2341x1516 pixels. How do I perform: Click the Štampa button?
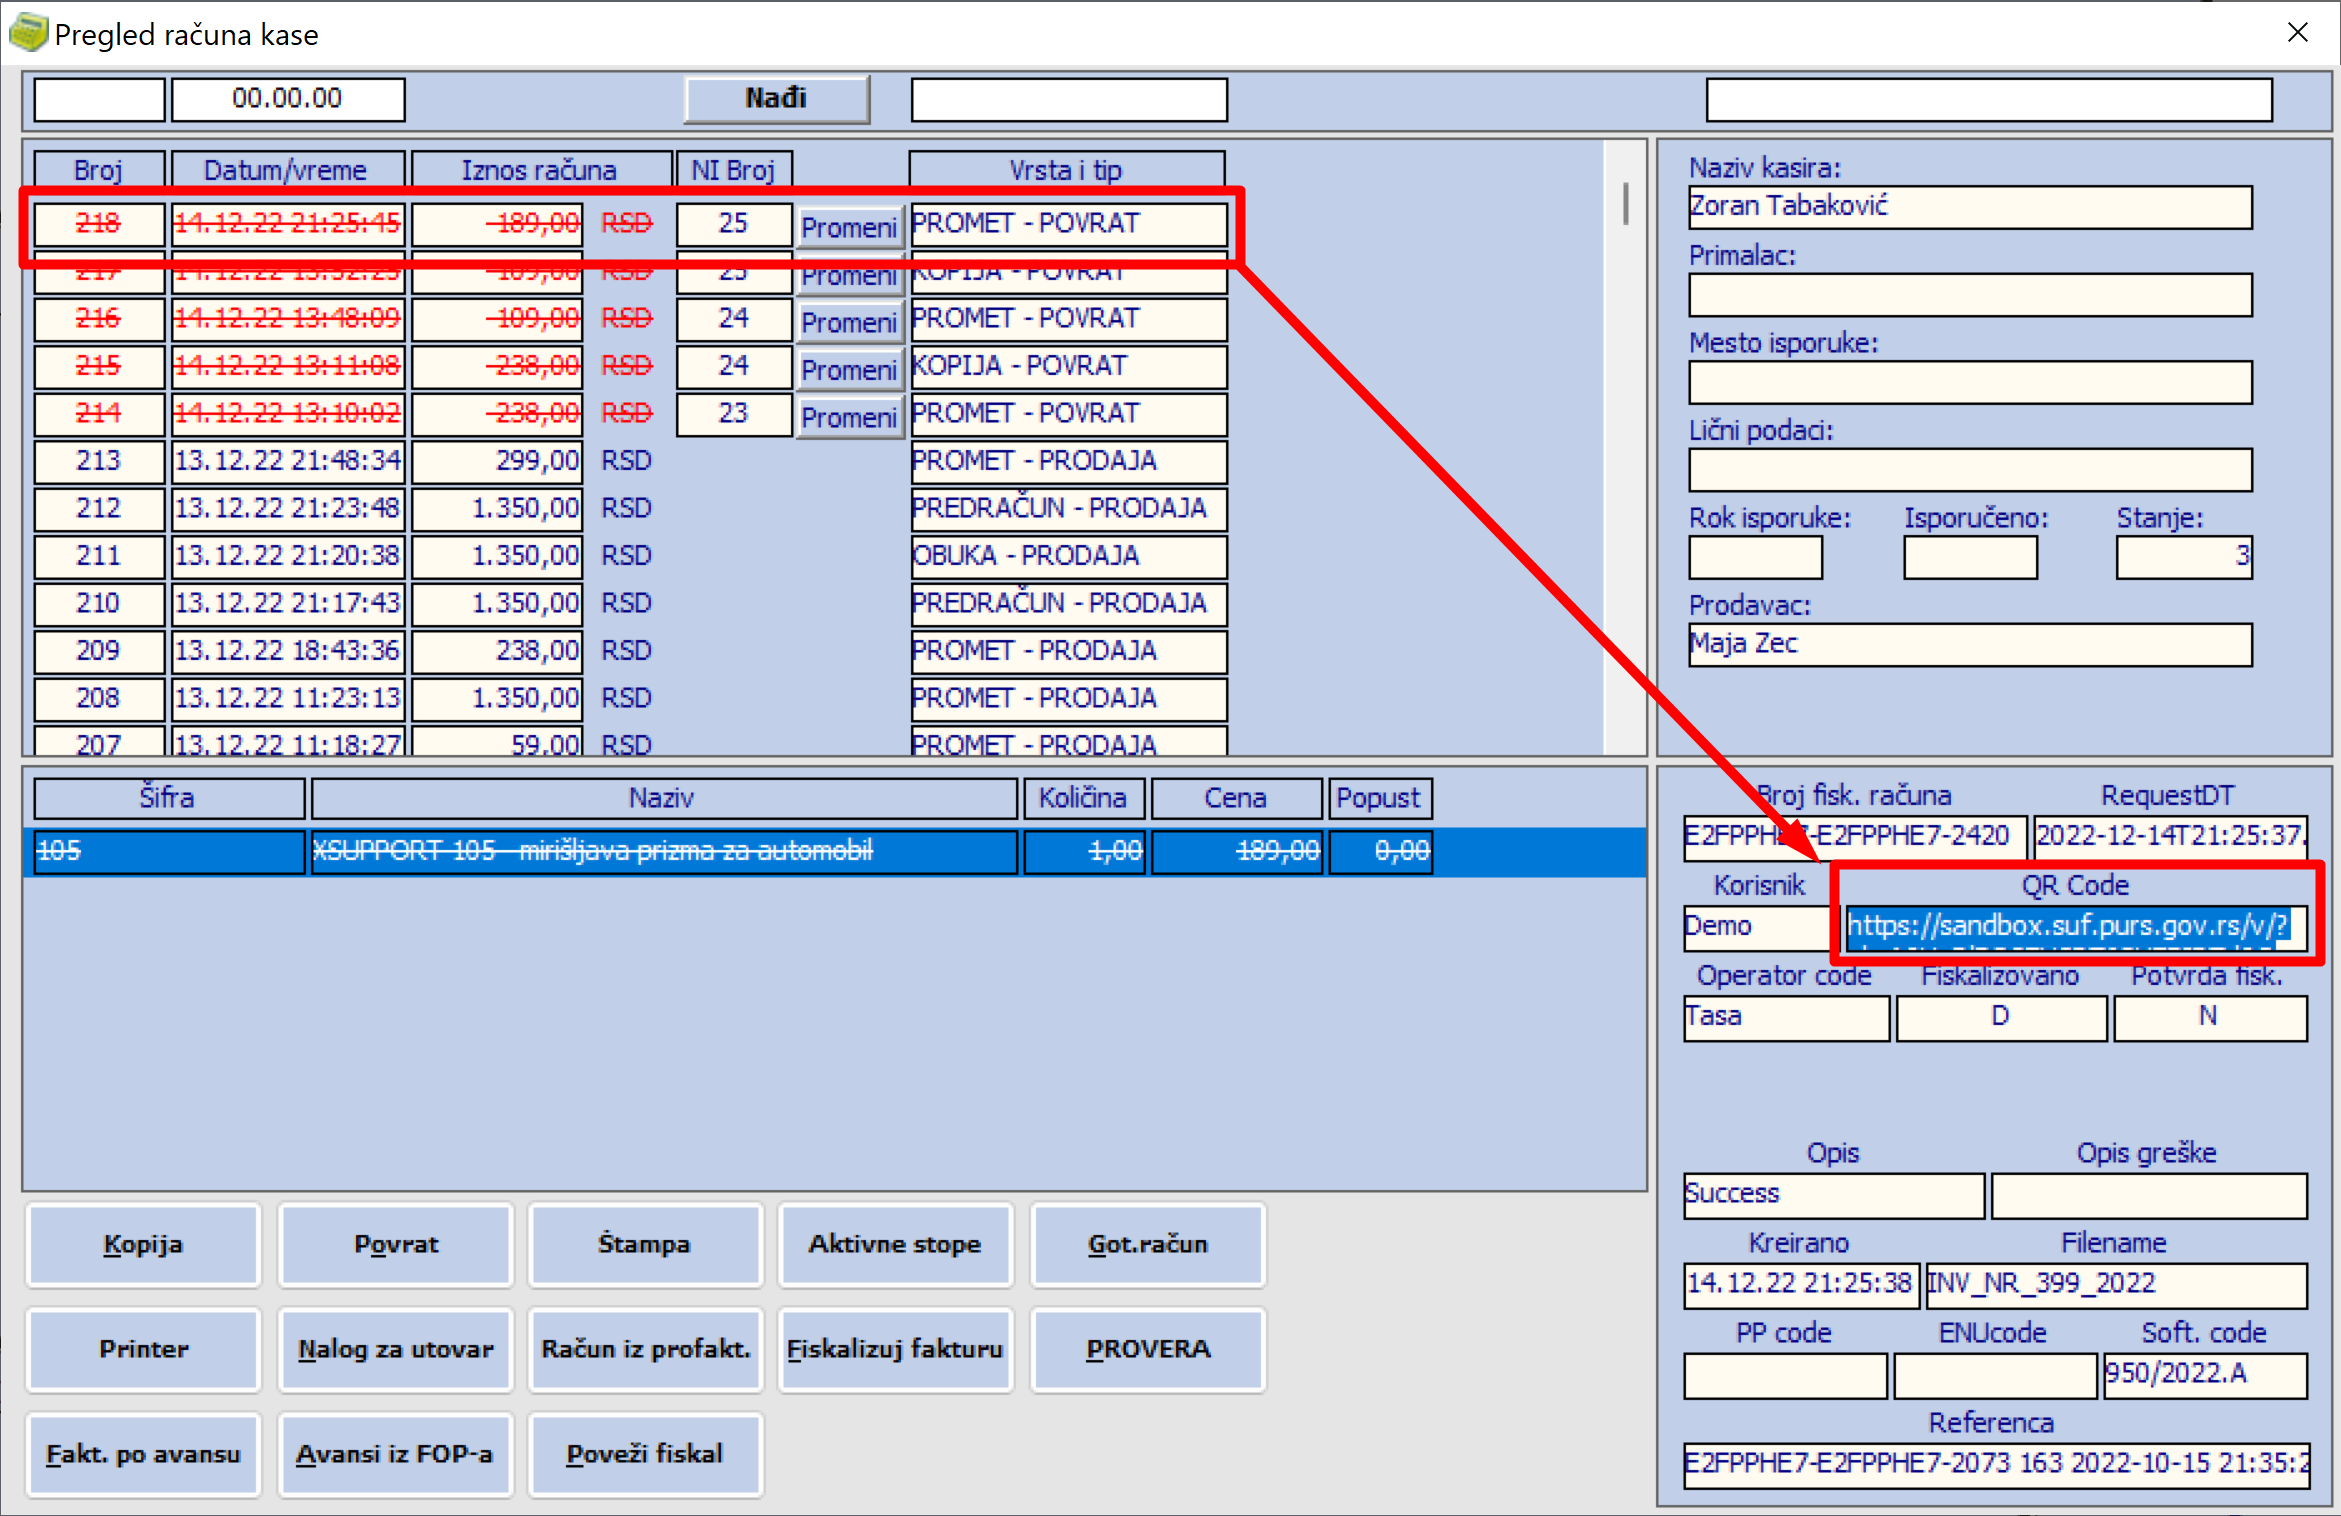pyautogui.click(x=645, y=1244)
